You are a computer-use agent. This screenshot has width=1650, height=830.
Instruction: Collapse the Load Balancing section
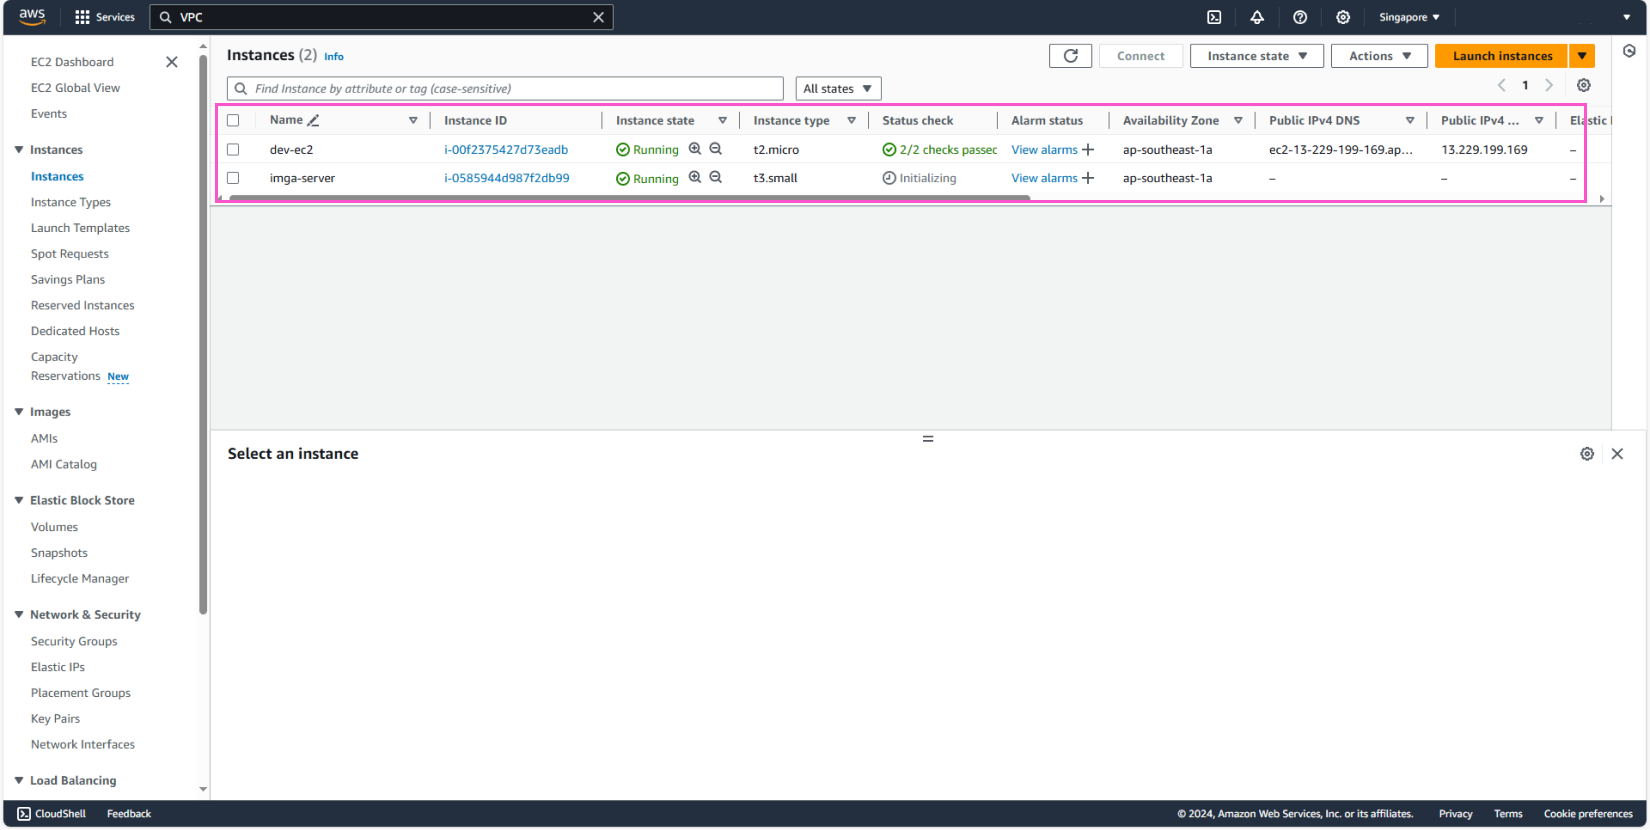pos(19,780)
